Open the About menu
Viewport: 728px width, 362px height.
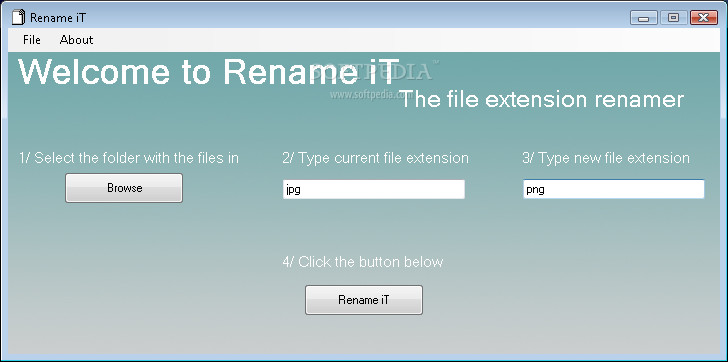coord(77,40)
